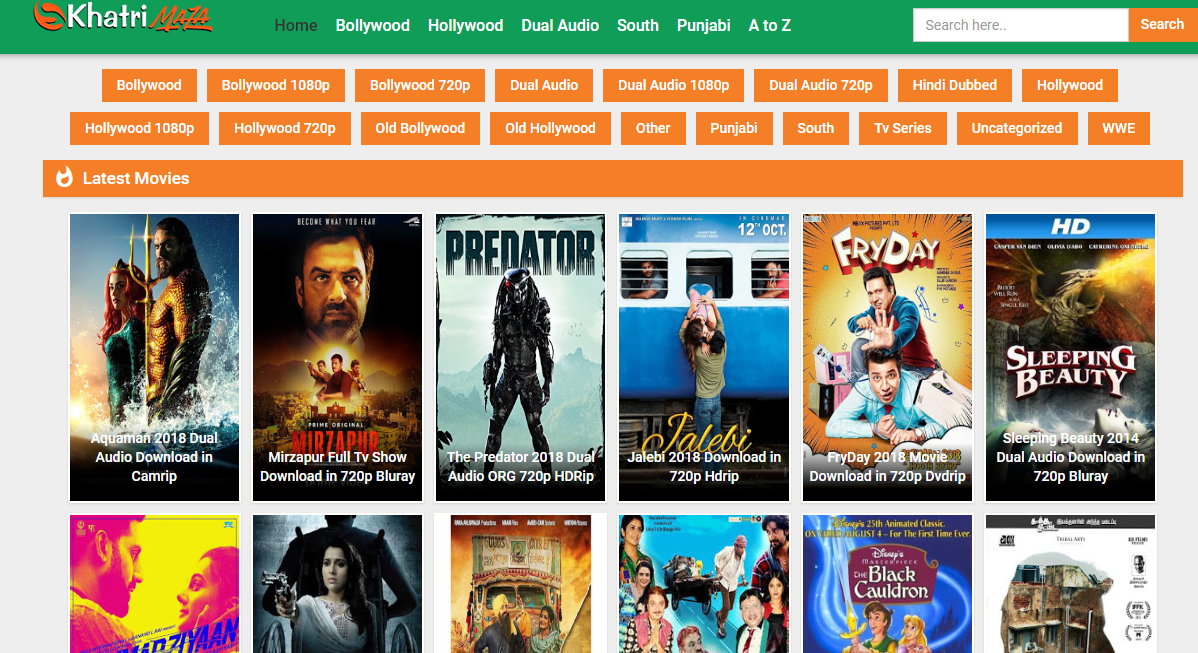
Task: Open The Black Cauldron movie poster
Action: [887, 583]
